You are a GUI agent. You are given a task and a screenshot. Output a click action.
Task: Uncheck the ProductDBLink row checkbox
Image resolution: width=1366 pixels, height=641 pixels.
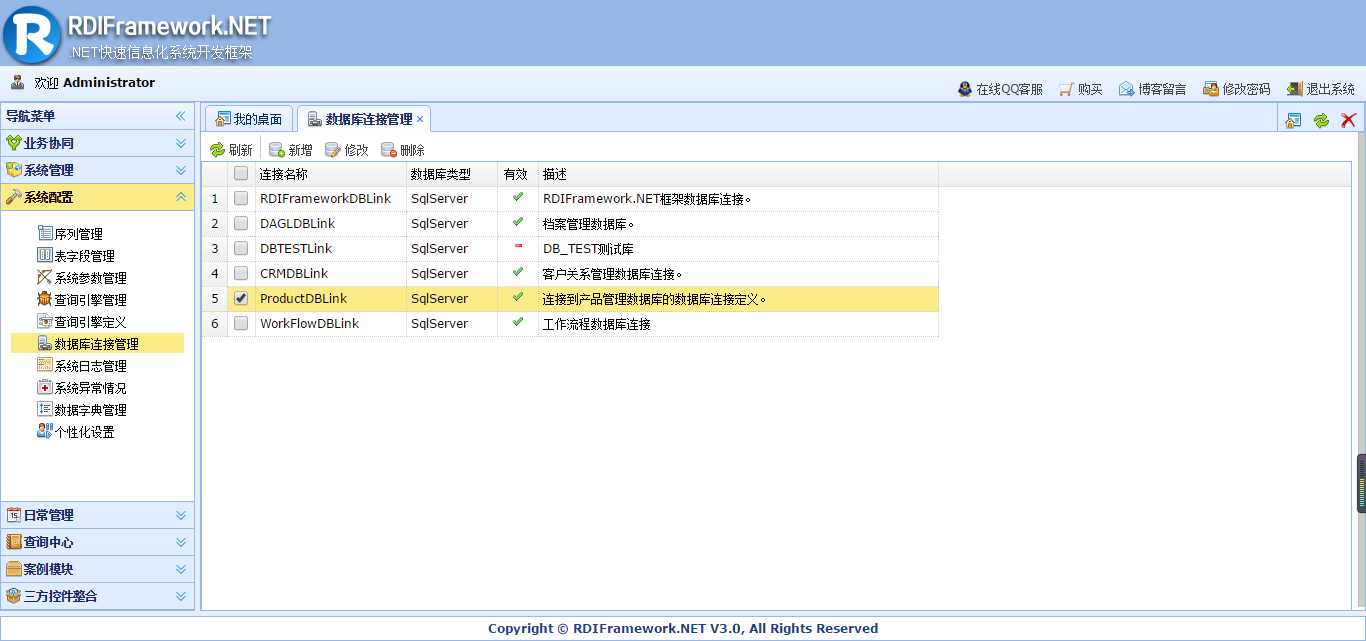coord(241,299)
